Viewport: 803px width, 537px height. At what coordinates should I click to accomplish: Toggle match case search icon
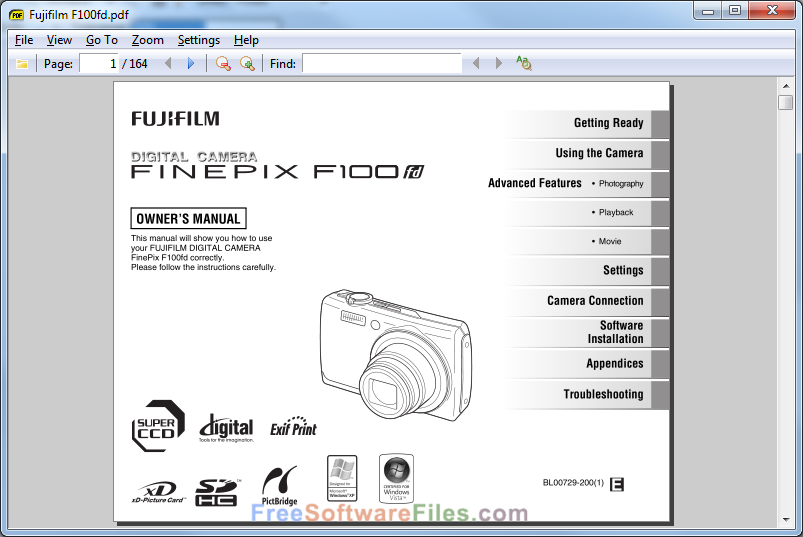[524, 63]
